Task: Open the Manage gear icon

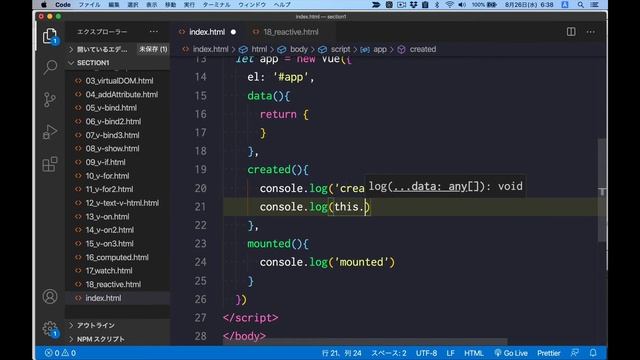Action: (x=50, y=329)
